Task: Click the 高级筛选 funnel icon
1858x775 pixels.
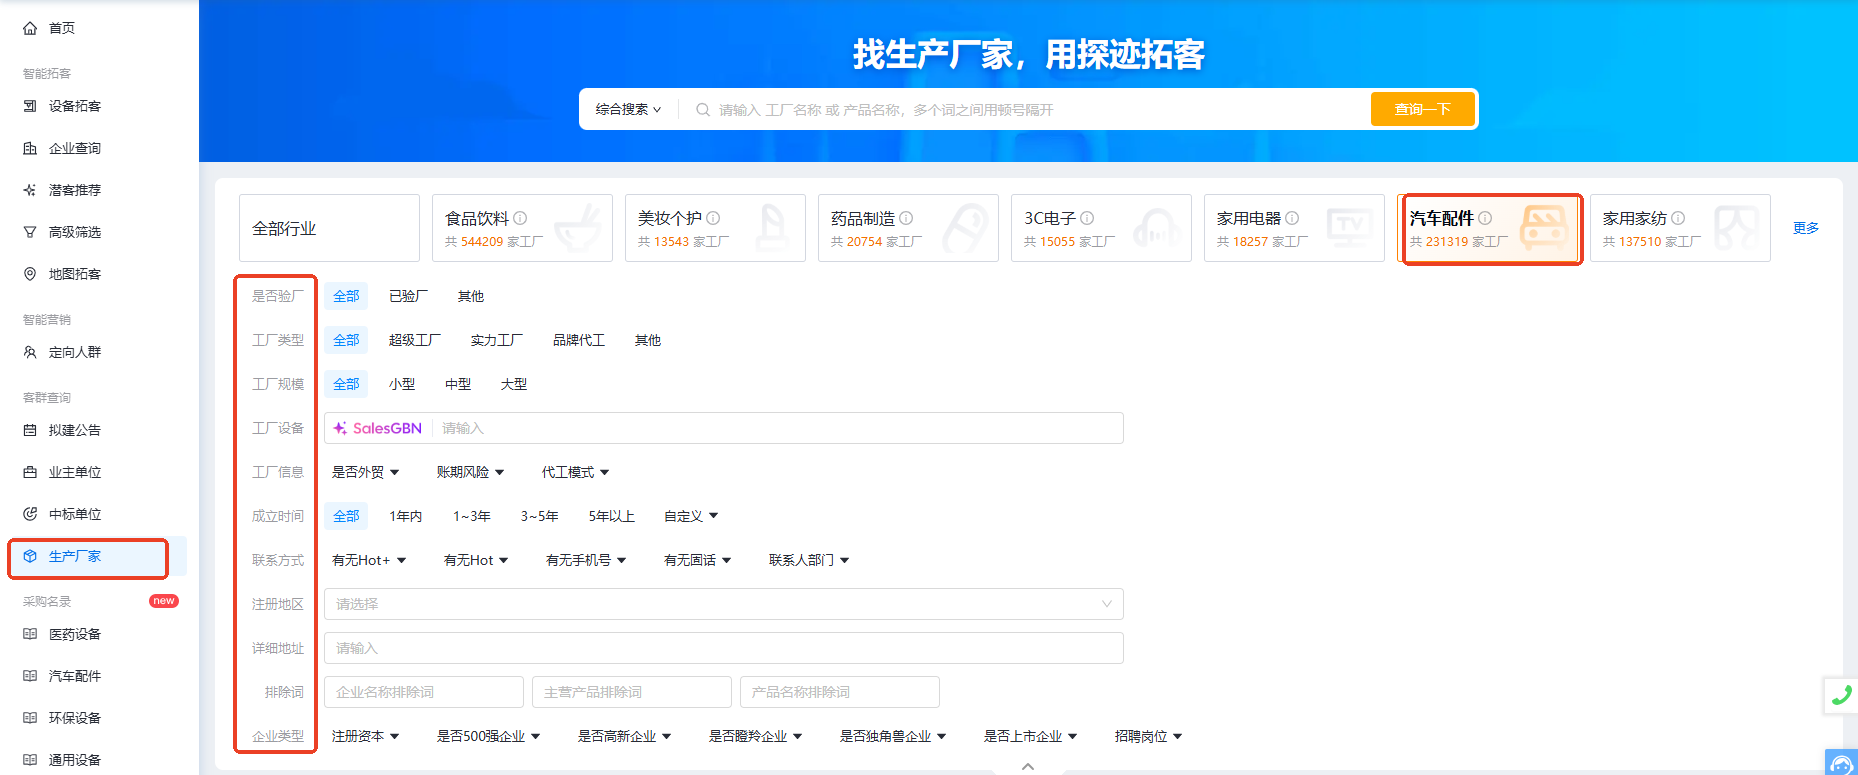Action: [x=30, y=232]
